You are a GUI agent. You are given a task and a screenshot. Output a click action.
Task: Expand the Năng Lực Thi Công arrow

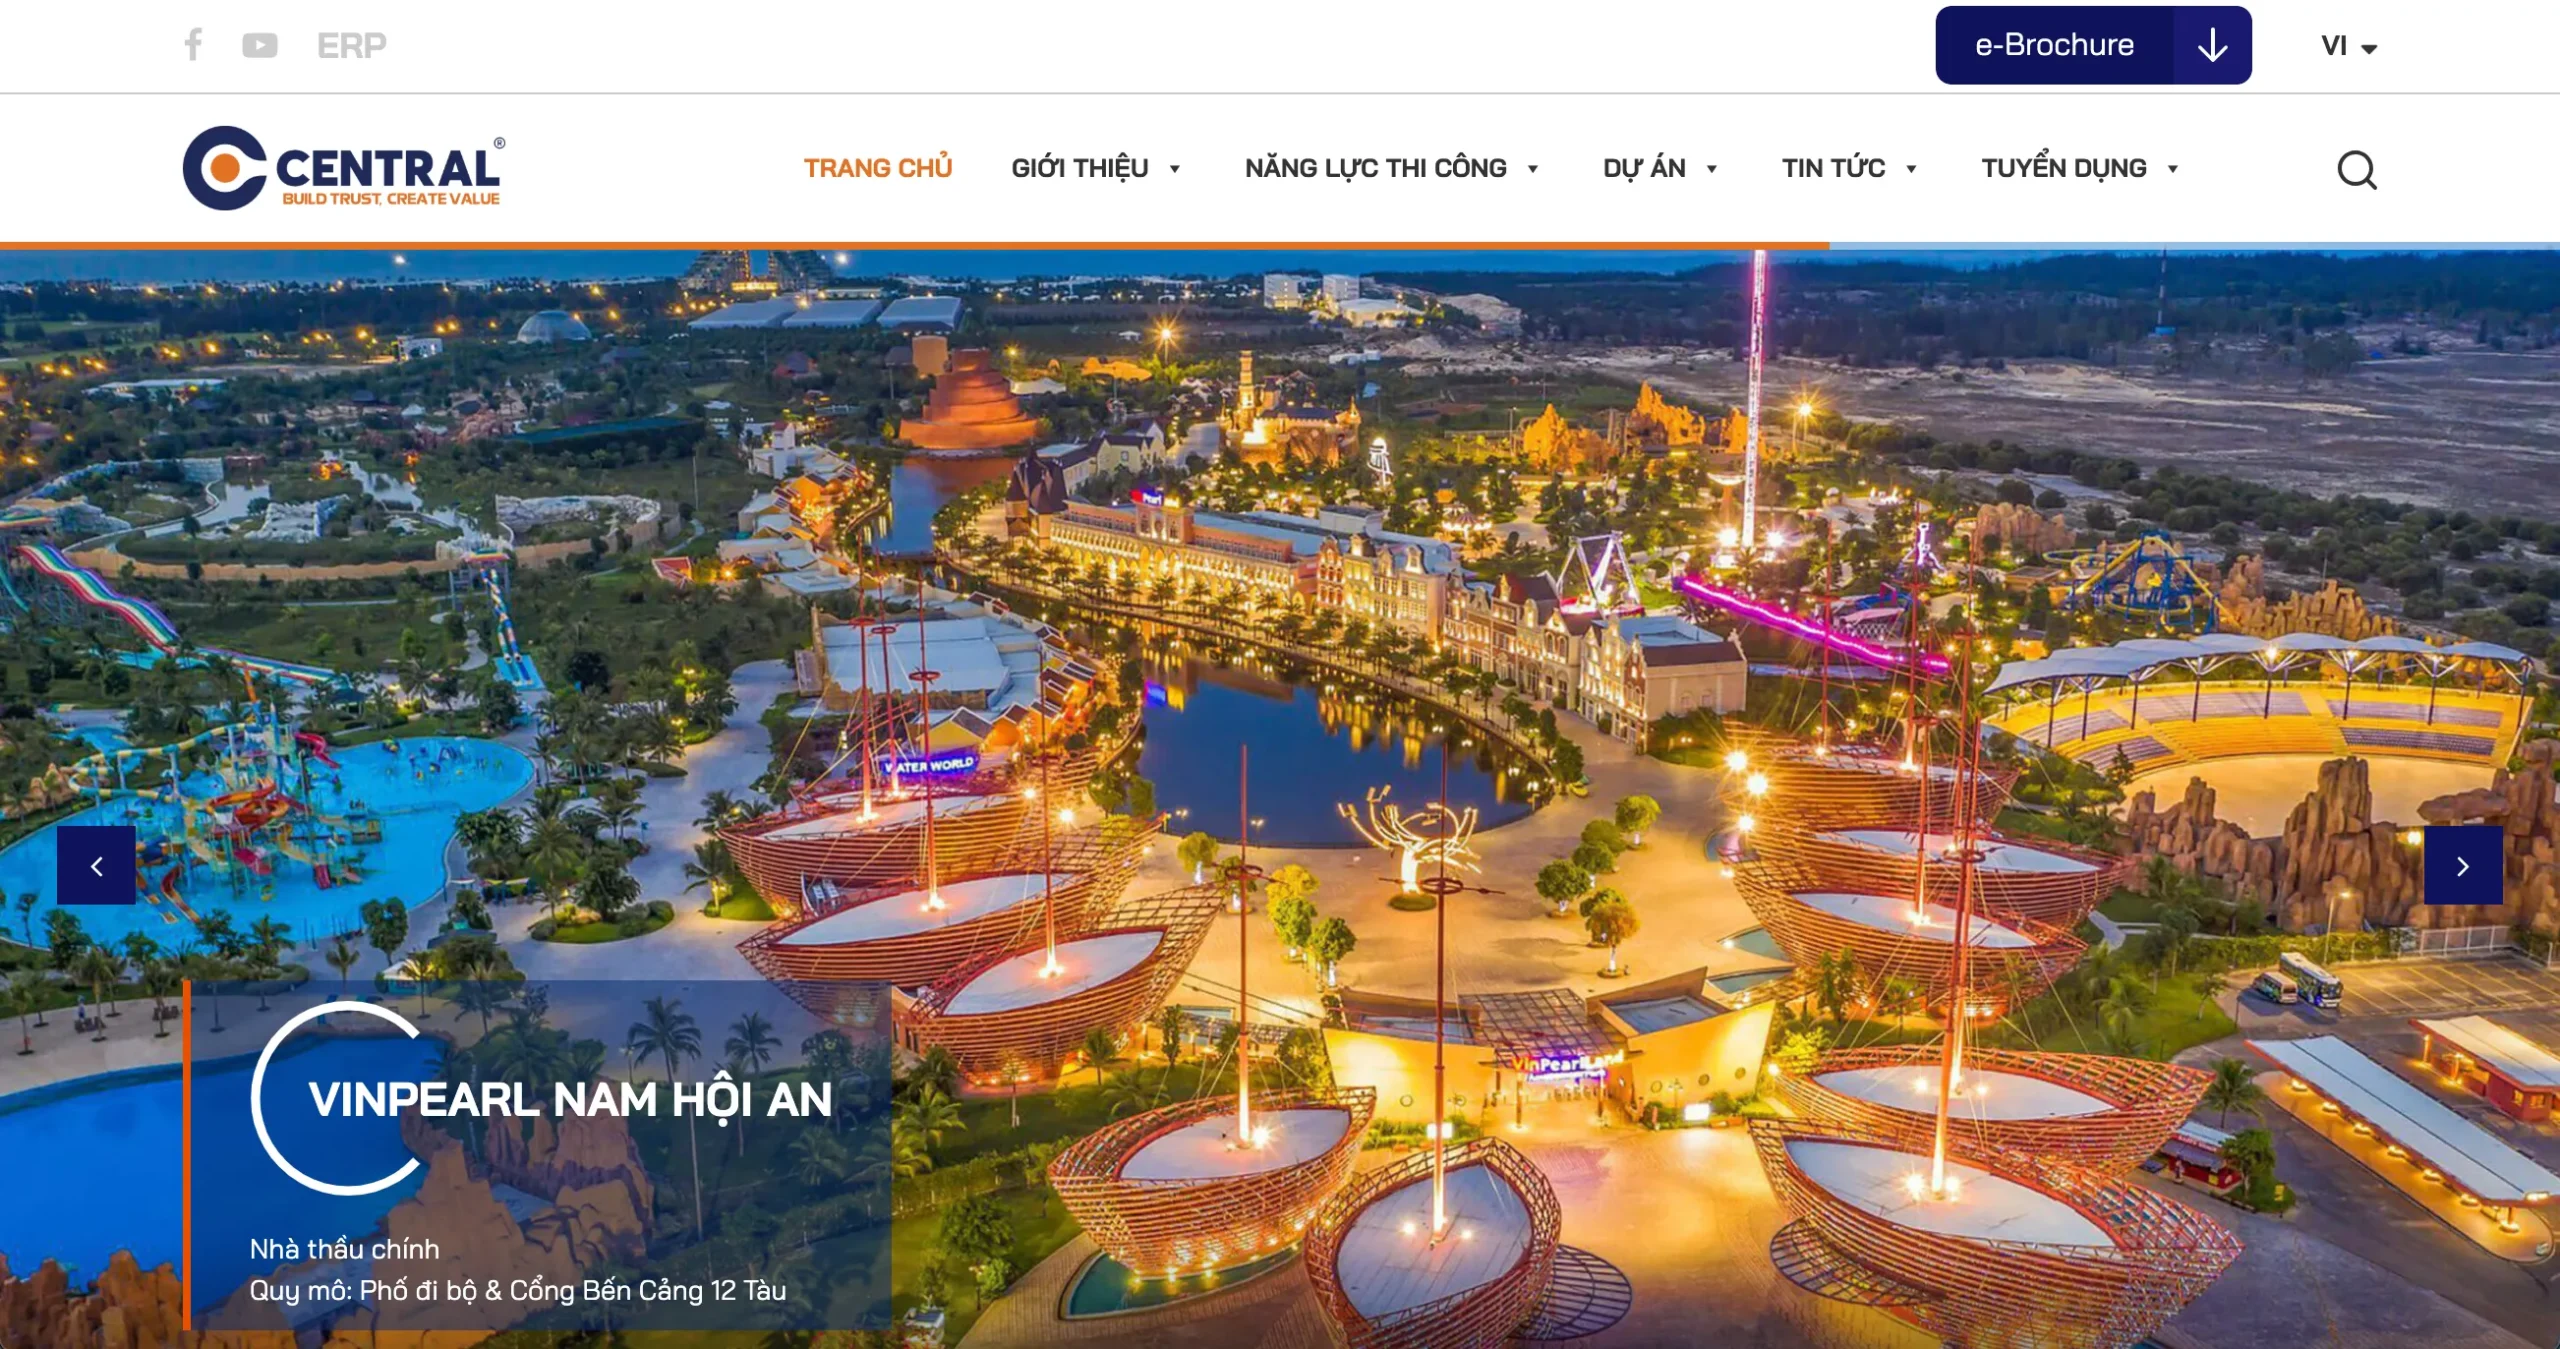[1532, 169]
